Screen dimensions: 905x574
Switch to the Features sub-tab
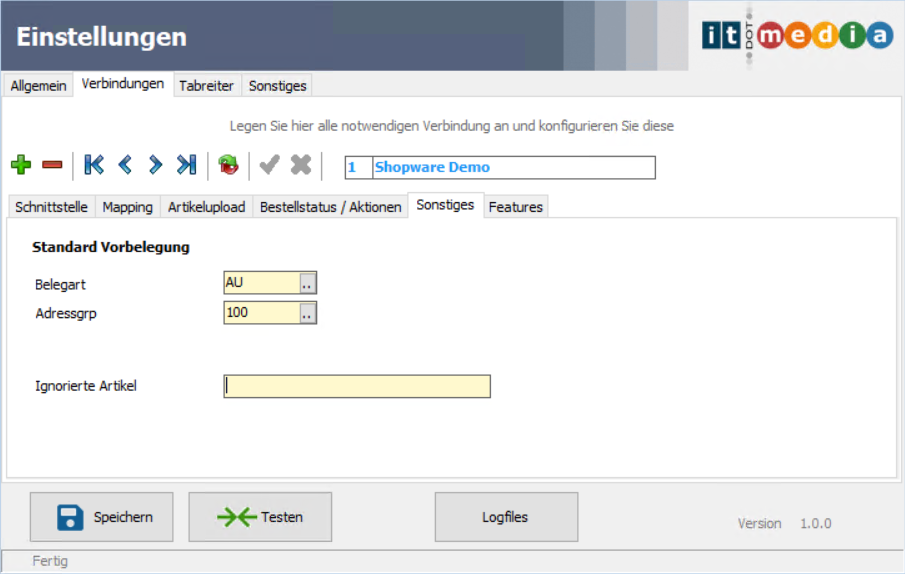pos(516,207)
